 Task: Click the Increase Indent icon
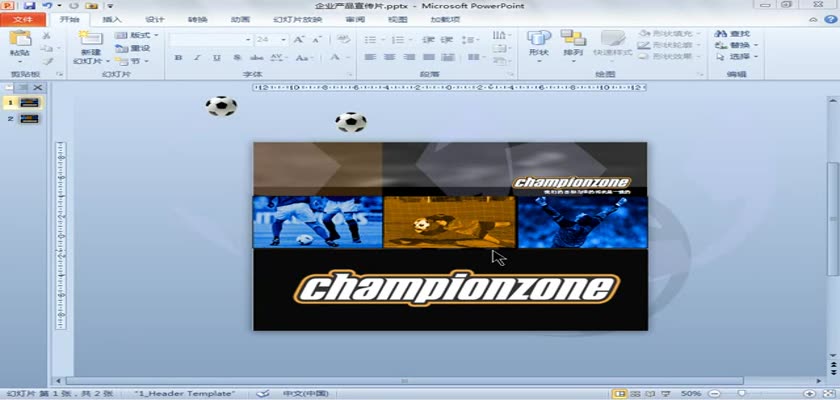(447, 40)
